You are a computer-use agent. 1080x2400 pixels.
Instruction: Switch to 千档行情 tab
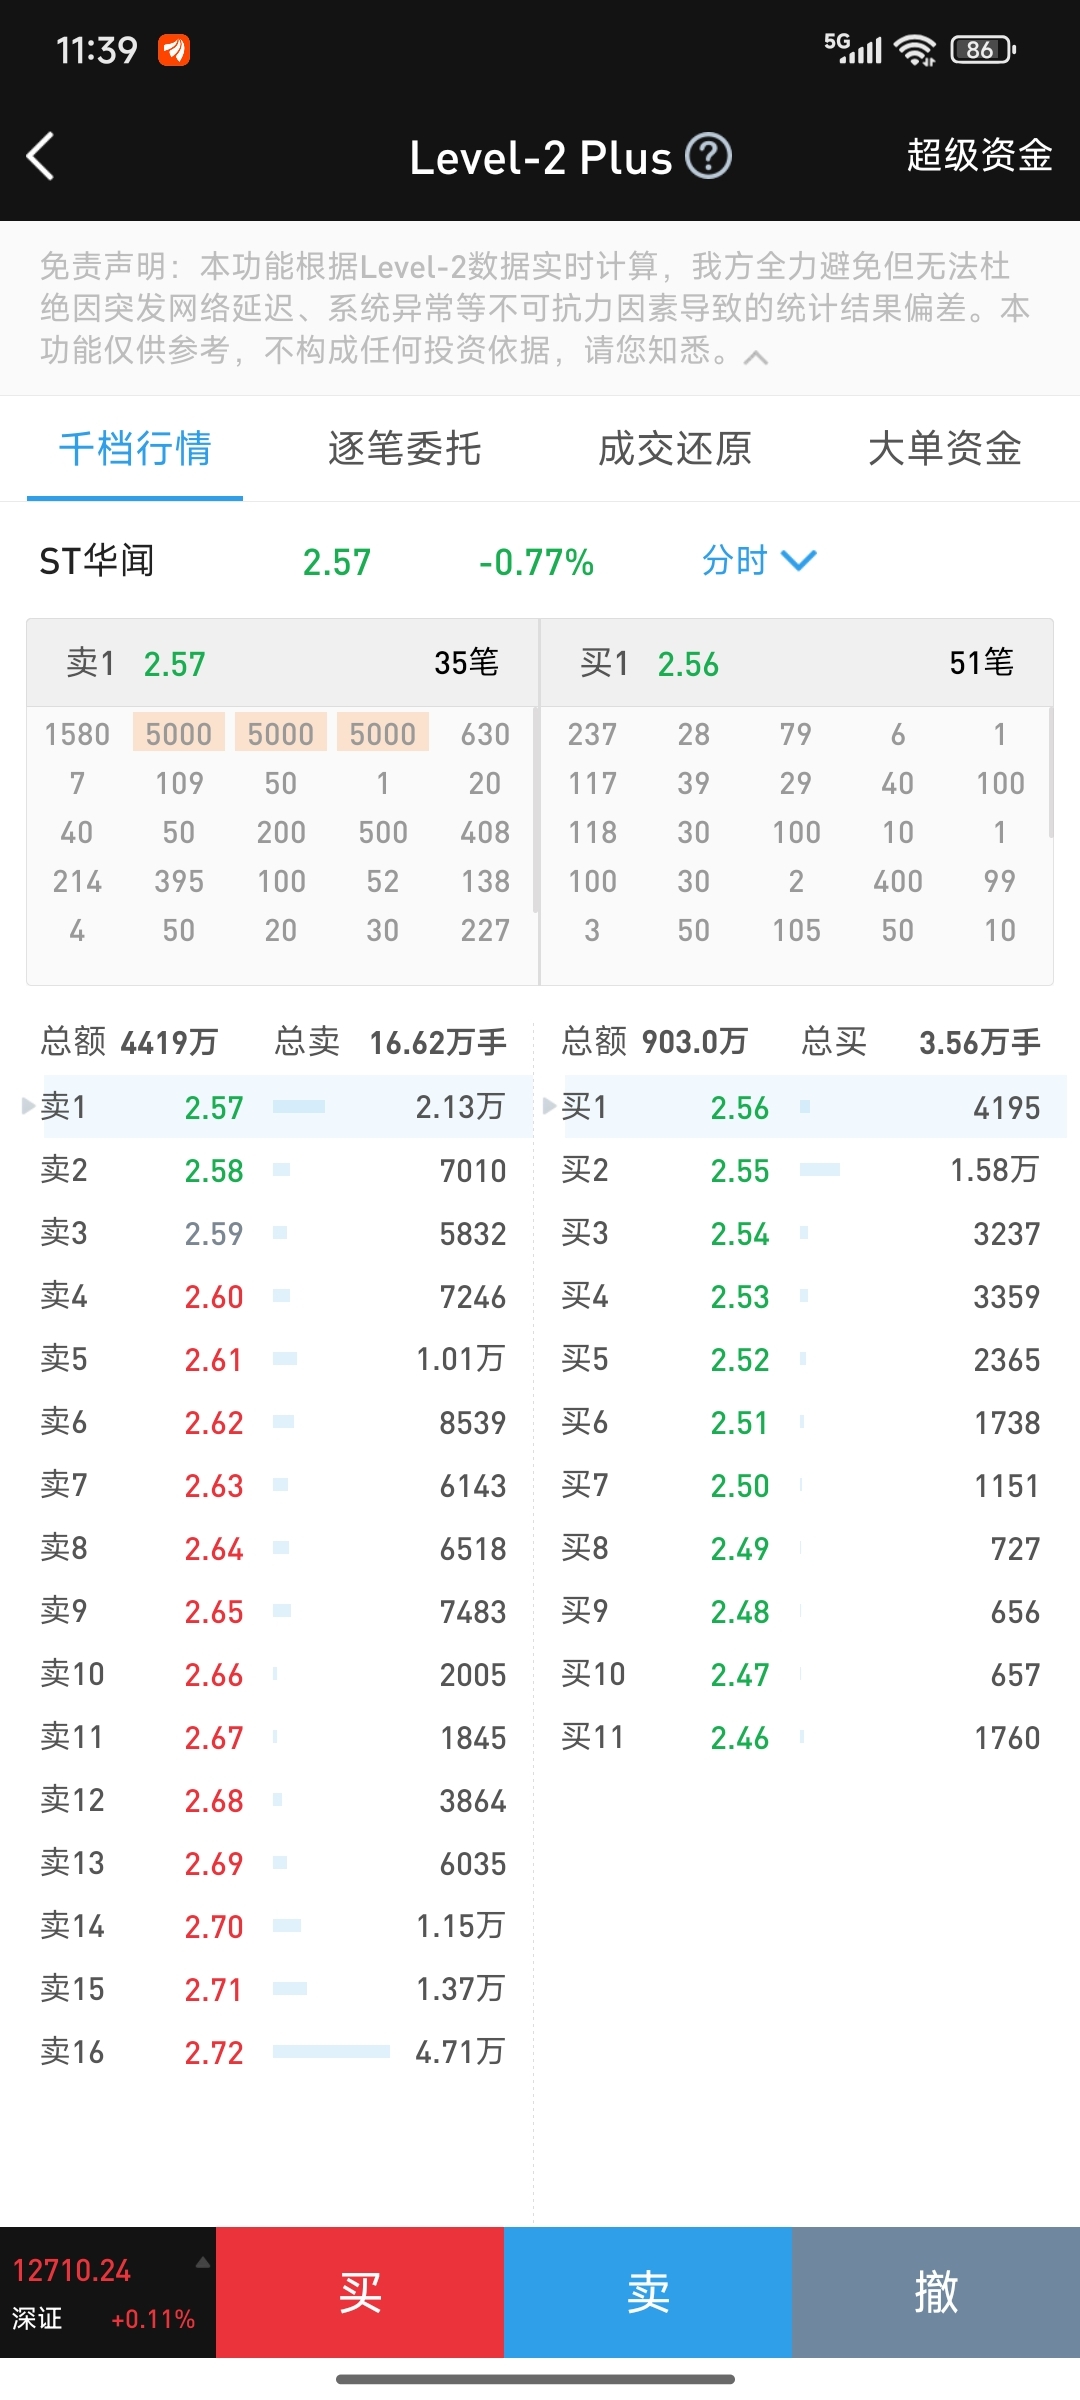coord(135,449)
